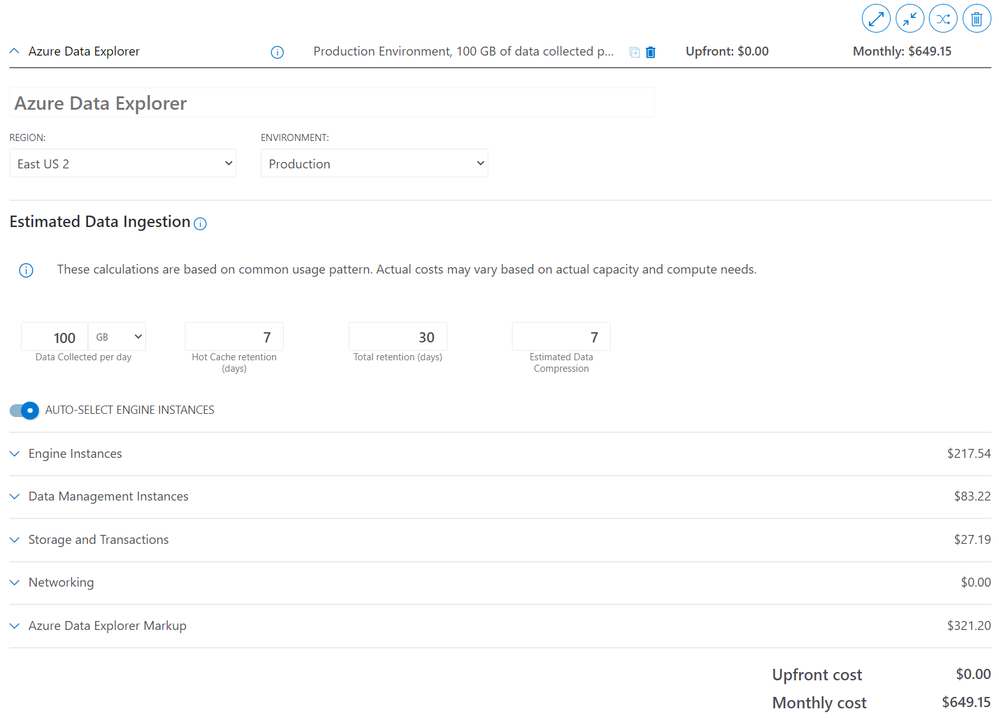Click the clone estimate copy icon
This screenshot has width=999, height=718.
click(635, 52)
